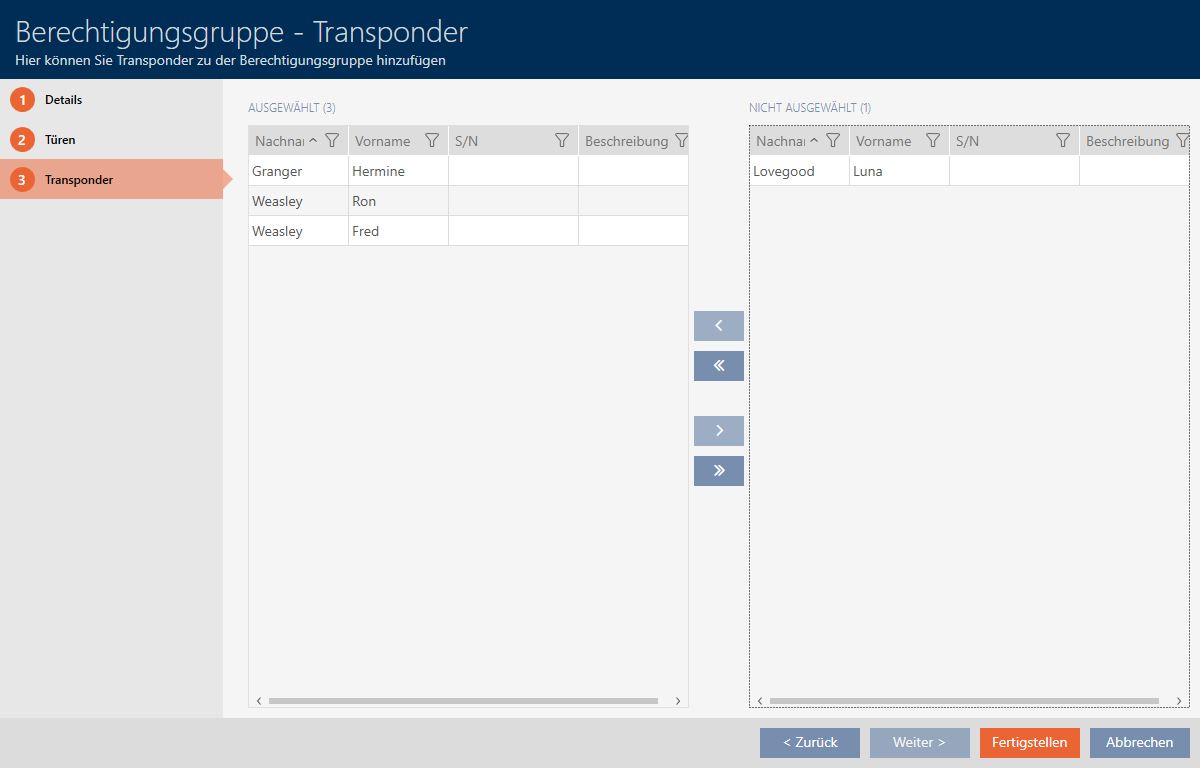Open S/N filter in selected table
Viewport: 1200px width, 768px height.
click(x=562, y=141)
